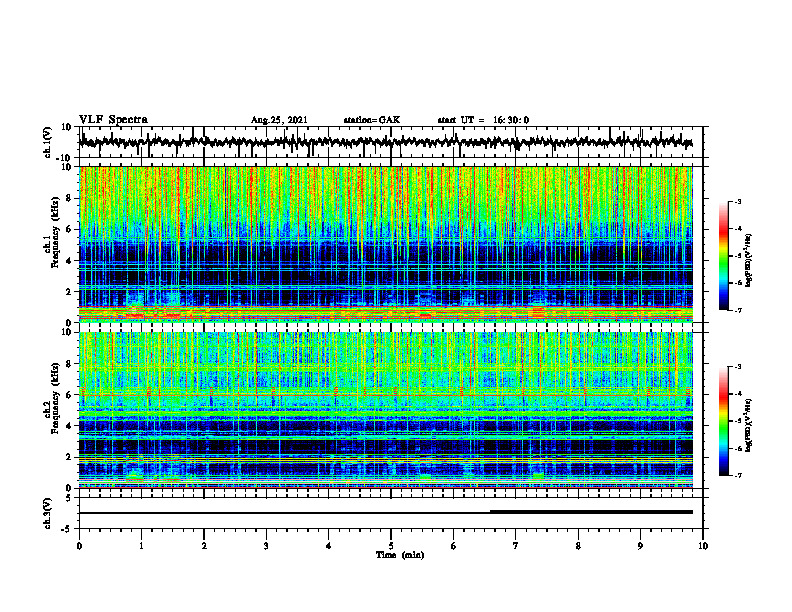Screen dimensions: 792x612
Task: Click time axis tick label "1"
Action: pyautogui.click(x=141, y=546)
